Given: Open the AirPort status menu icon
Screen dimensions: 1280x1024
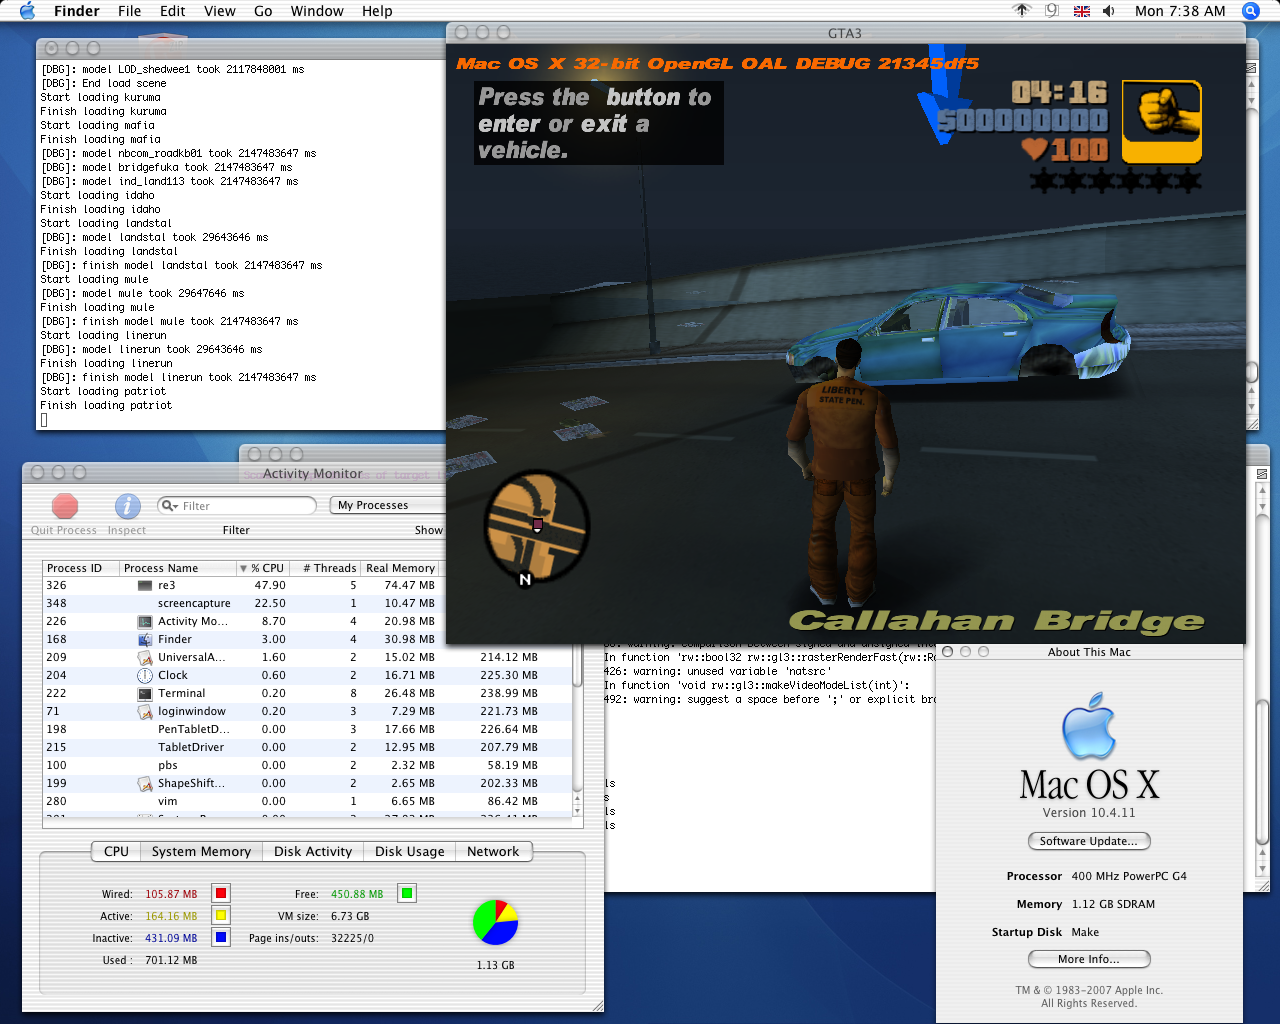Looking at the screenshot, I should (x=1022, y=11).
